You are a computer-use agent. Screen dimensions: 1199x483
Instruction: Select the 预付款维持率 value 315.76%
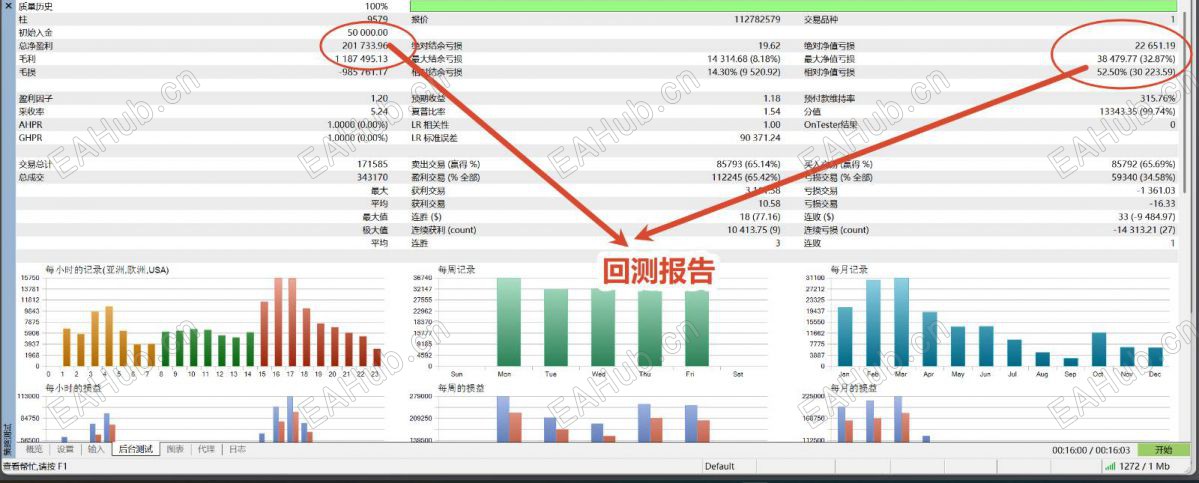[x=1158, y=99]
